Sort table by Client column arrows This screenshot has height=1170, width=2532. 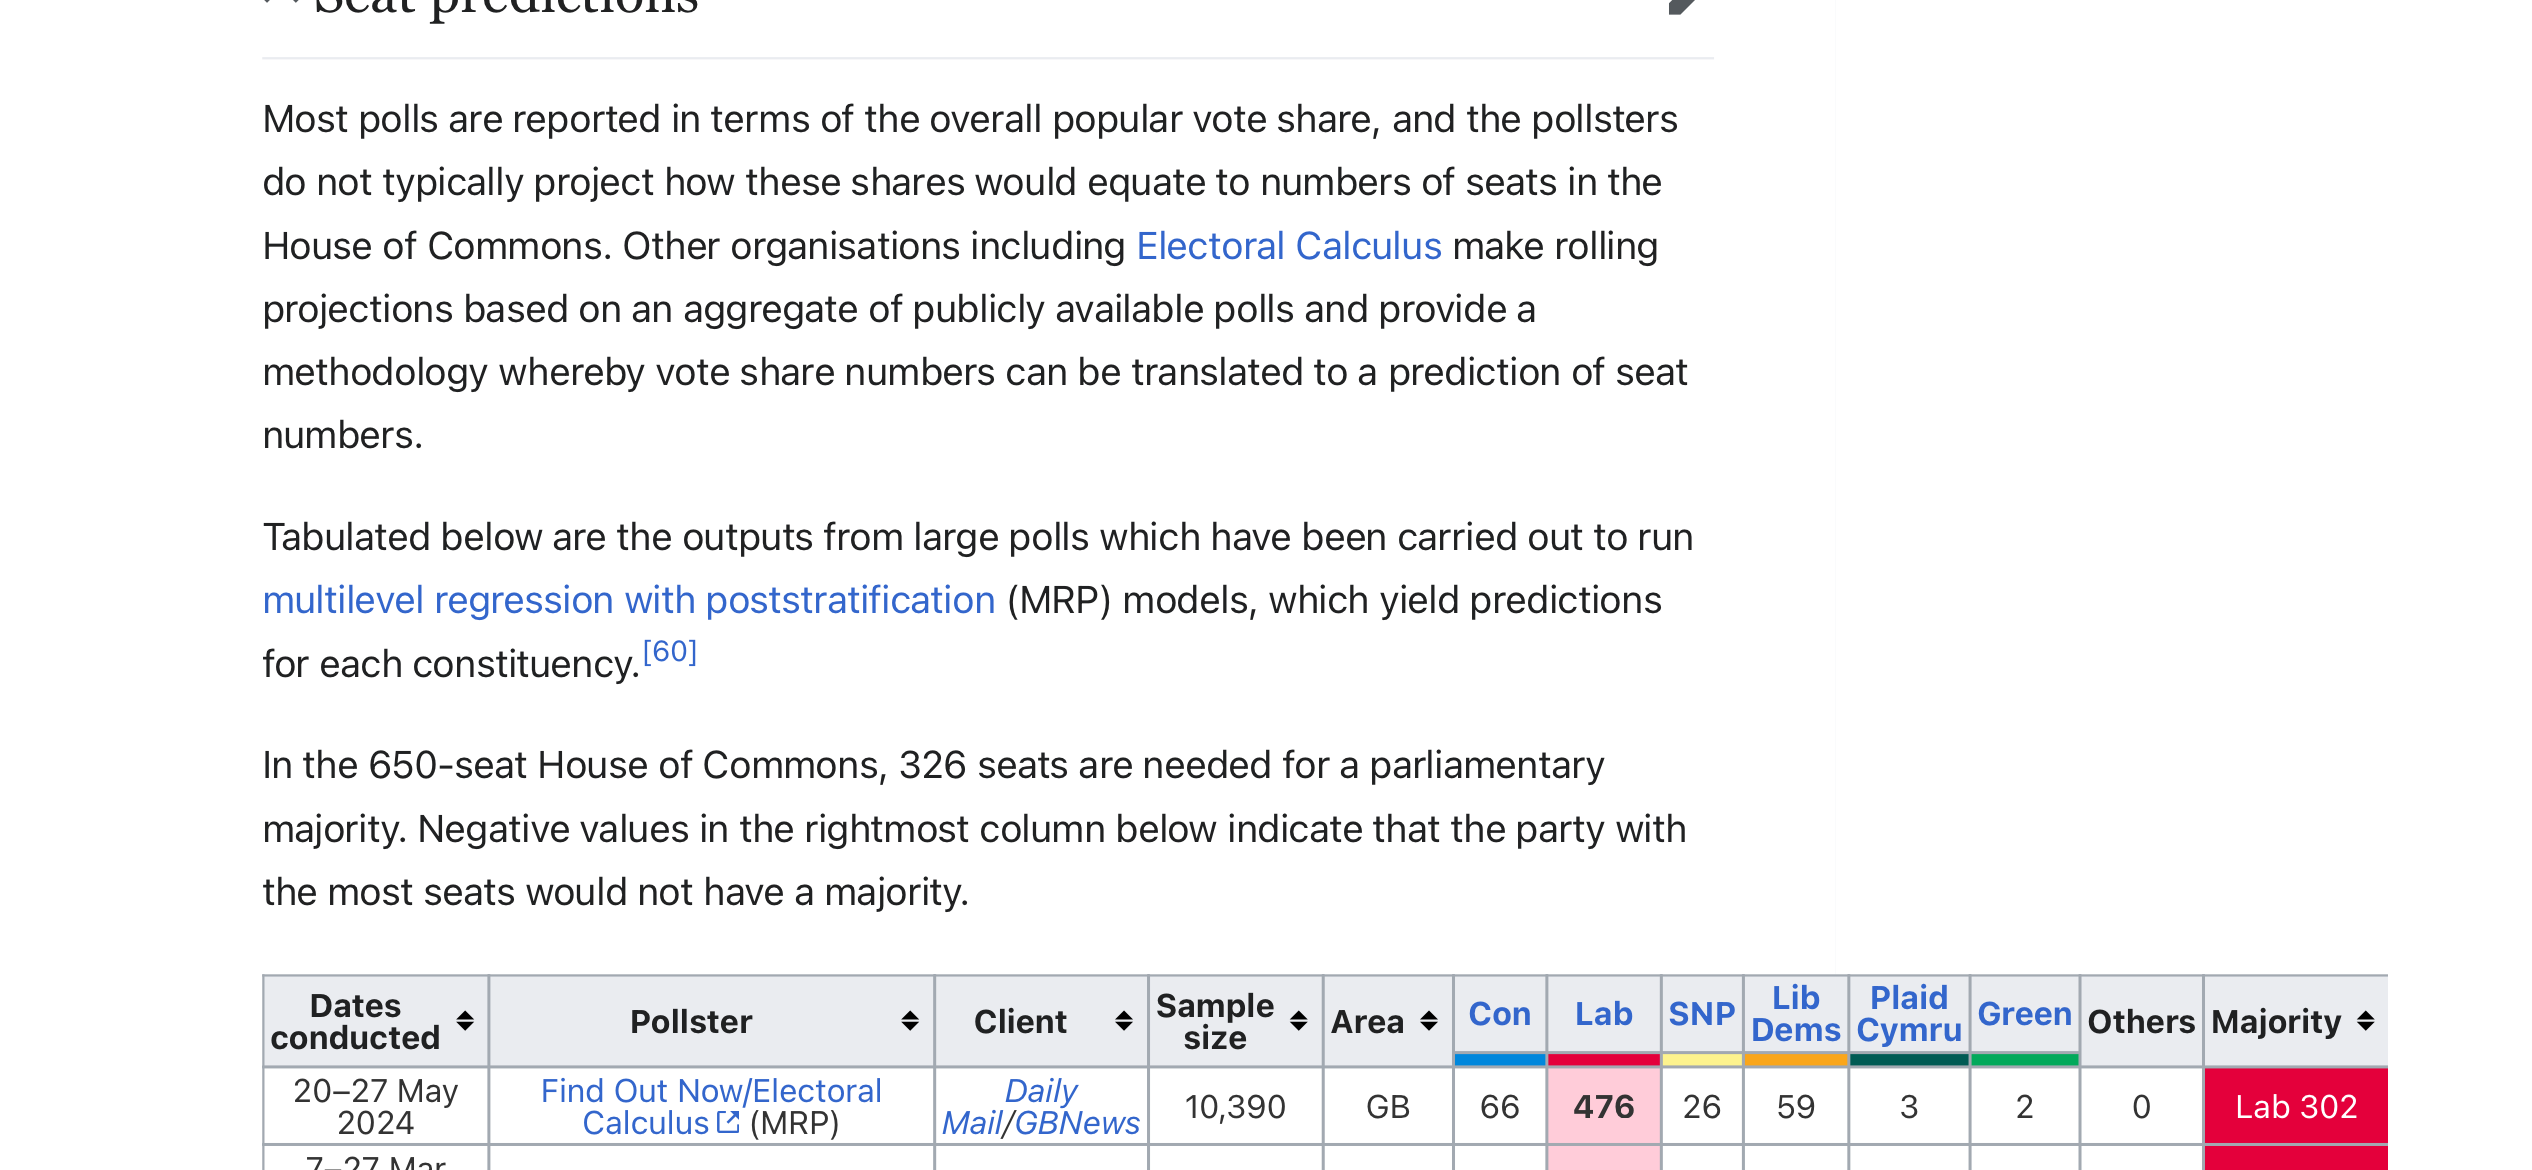click(x=1124, y=1021)
